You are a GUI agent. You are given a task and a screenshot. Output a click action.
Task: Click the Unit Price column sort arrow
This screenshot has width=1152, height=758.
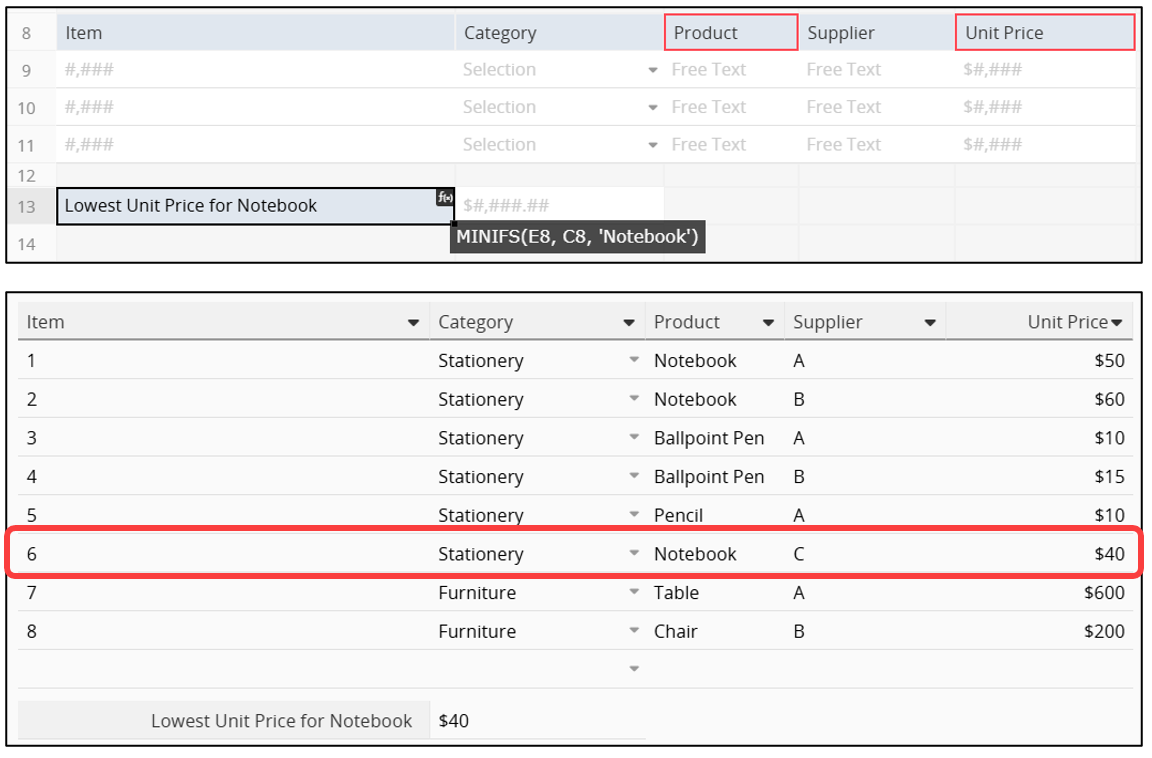point(1117,322)
